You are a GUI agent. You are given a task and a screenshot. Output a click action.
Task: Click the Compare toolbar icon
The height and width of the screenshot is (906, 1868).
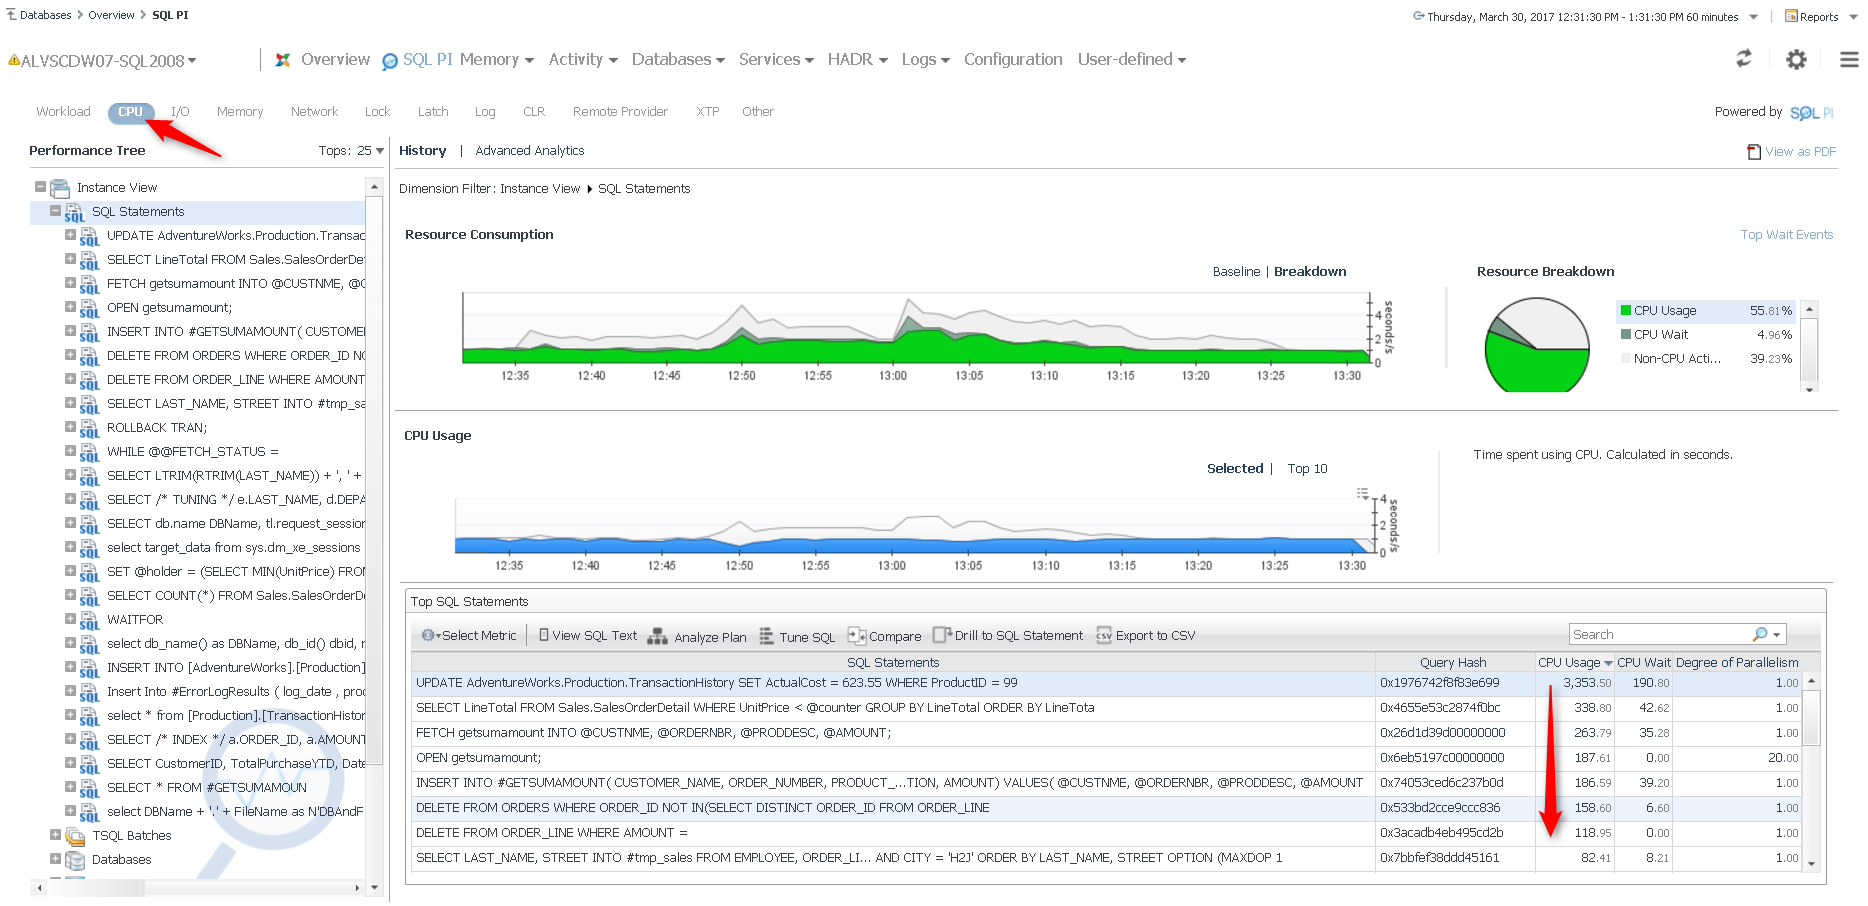point(856,636)
